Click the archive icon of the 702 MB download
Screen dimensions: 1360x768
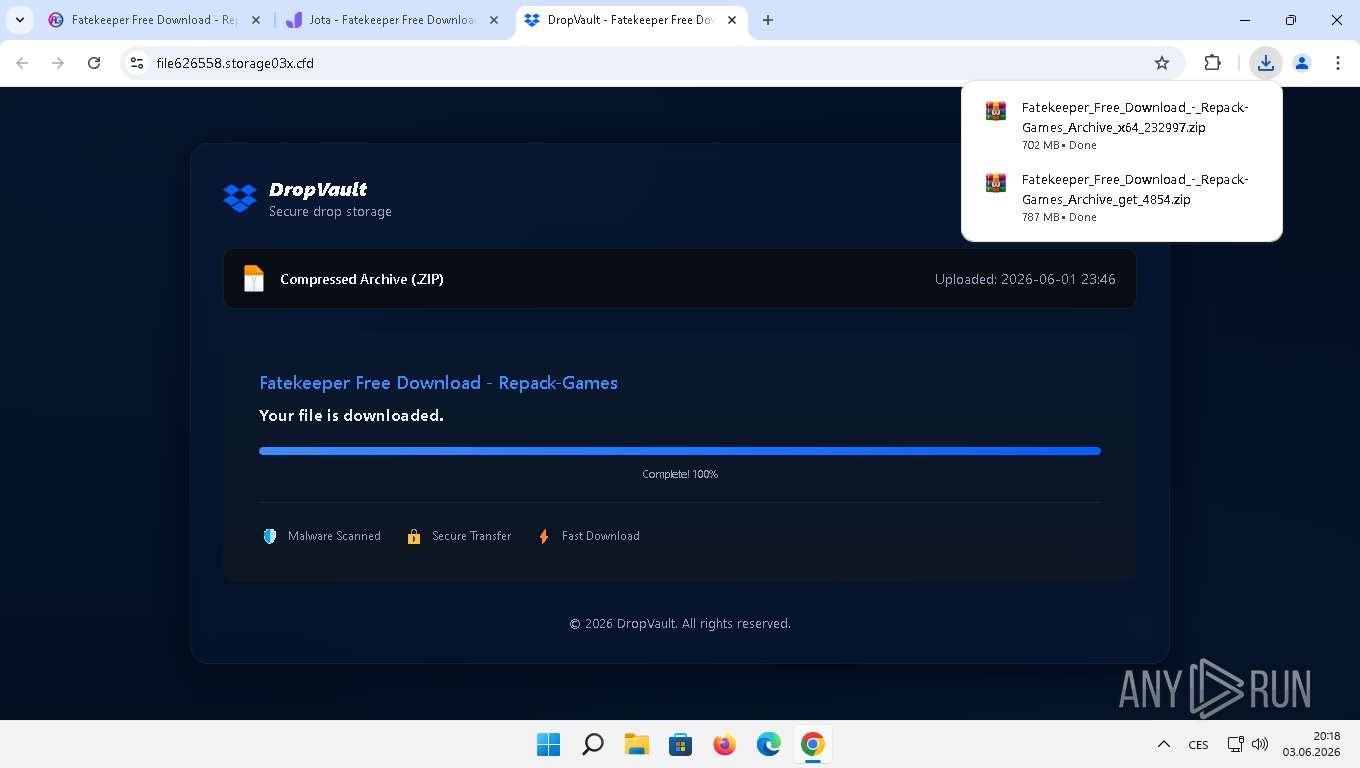point(996,111)
